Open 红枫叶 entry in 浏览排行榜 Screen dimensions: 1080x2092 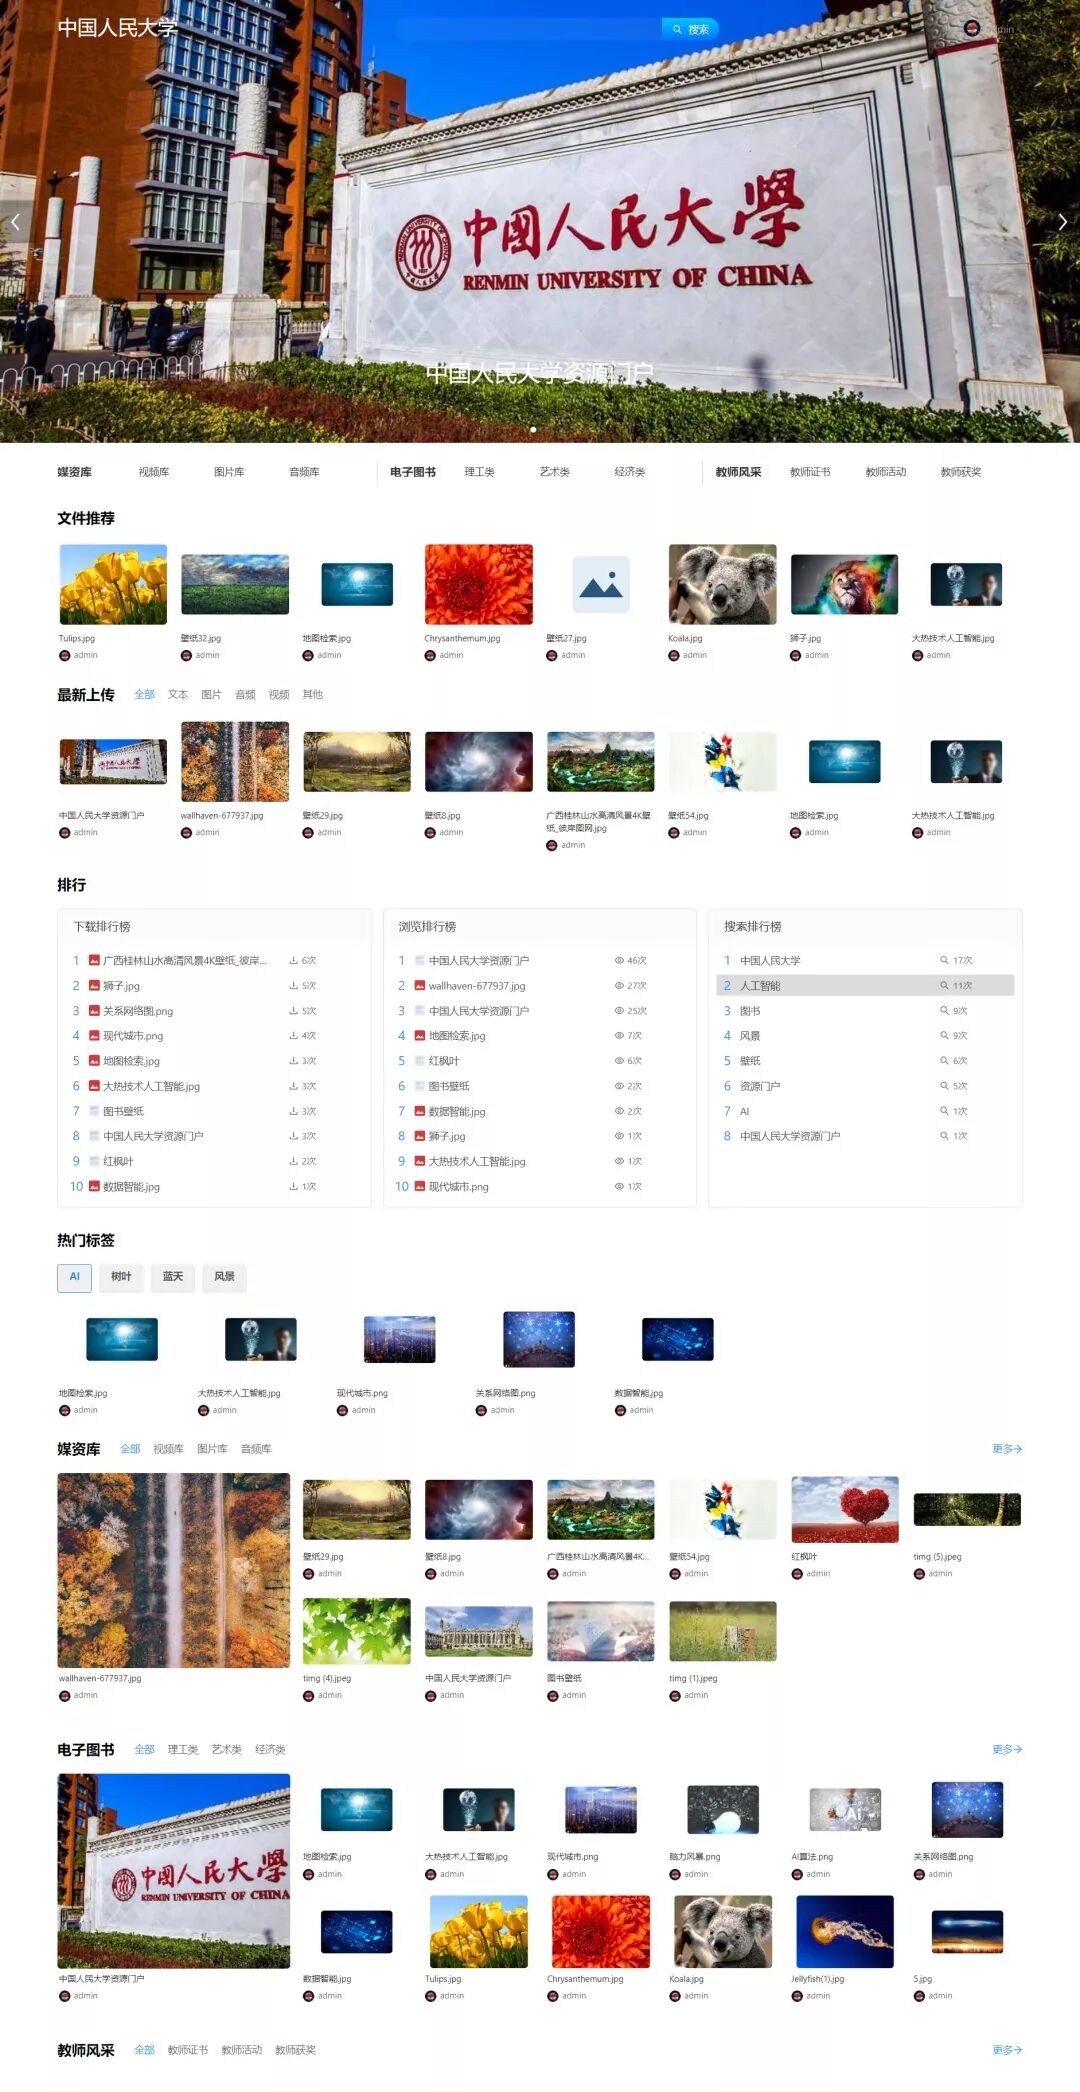(444, 1061)
